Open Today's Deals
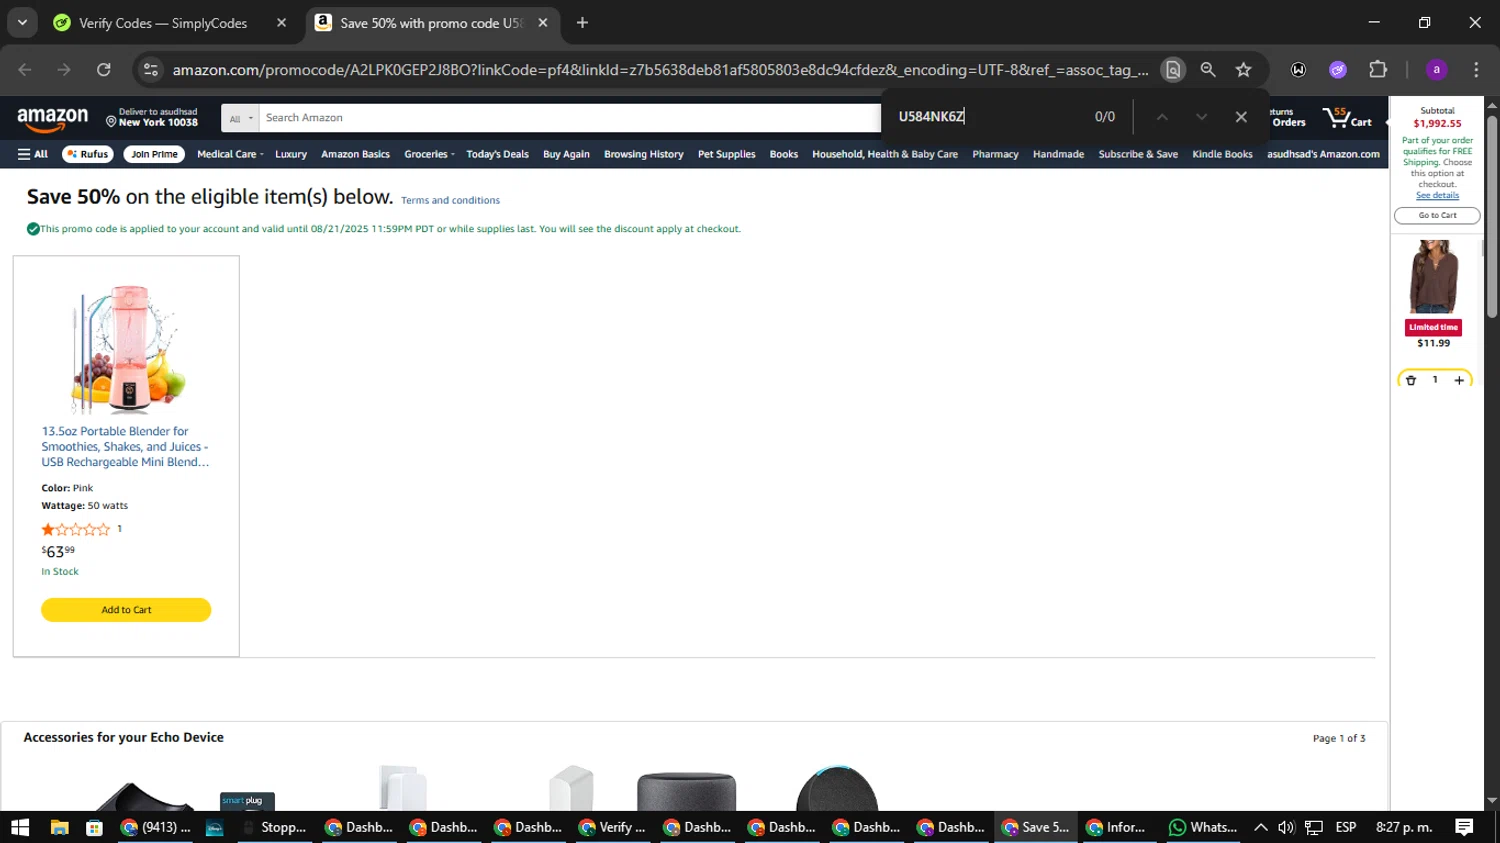Screen dimensions: 1500x843 tap(497, 154)
